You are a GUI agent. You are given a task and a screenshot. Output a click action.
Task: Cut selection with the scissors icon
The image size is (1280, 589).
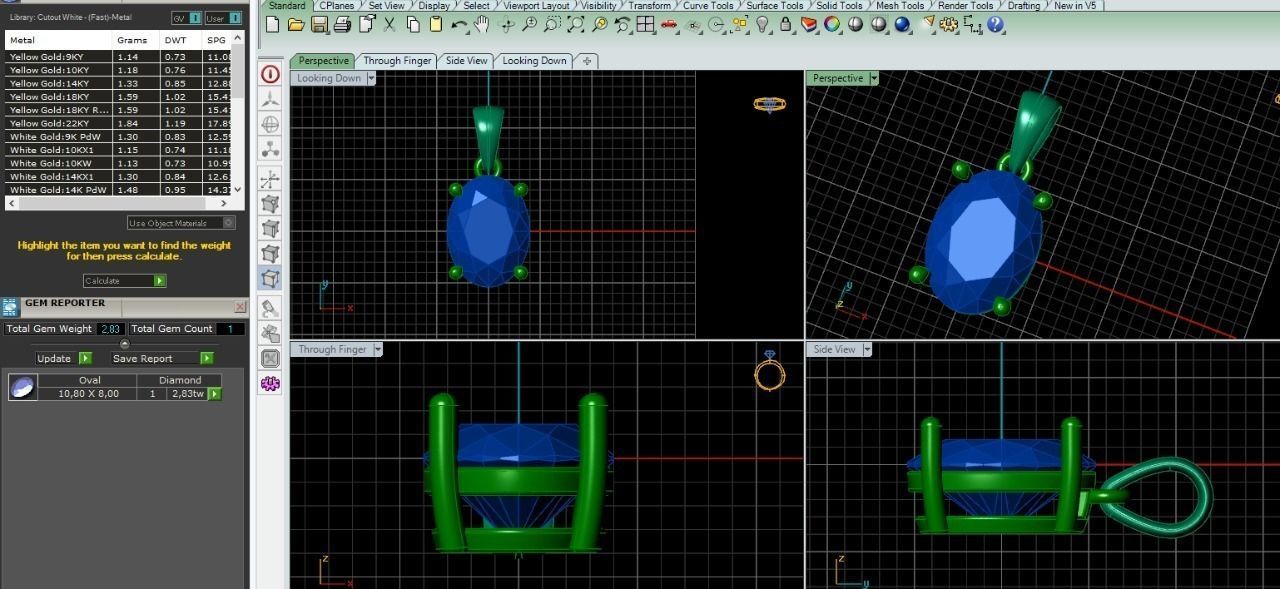(x=389, y=25)
